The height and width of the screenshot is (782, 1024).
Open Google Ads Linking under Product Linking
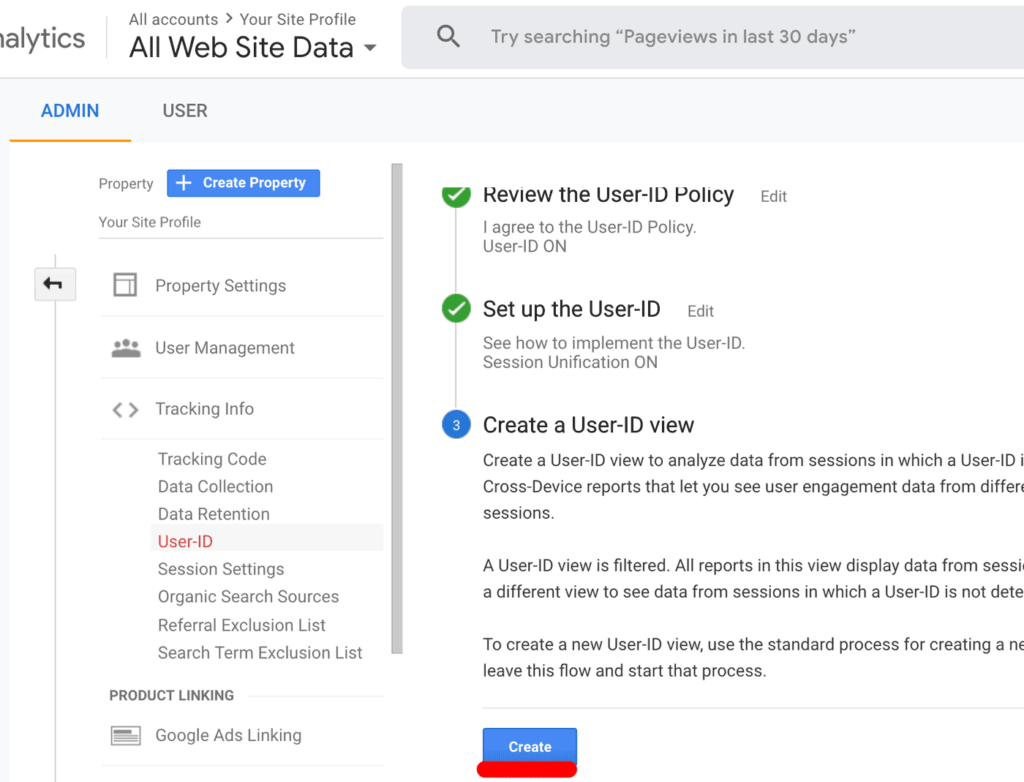[x=228, y=735]
